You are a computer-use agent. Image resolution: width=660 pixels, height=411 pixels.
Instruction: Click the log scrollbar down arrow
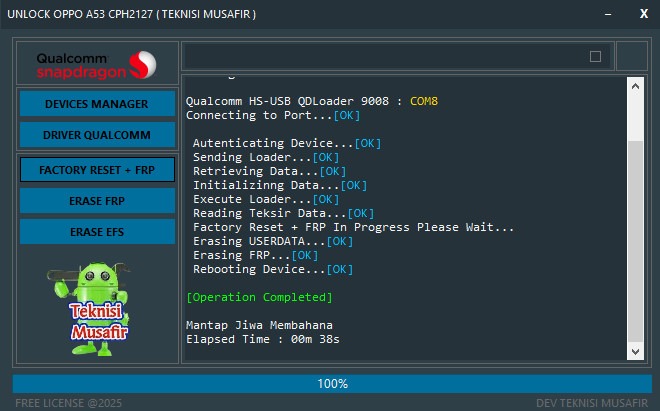click(635, 351)
